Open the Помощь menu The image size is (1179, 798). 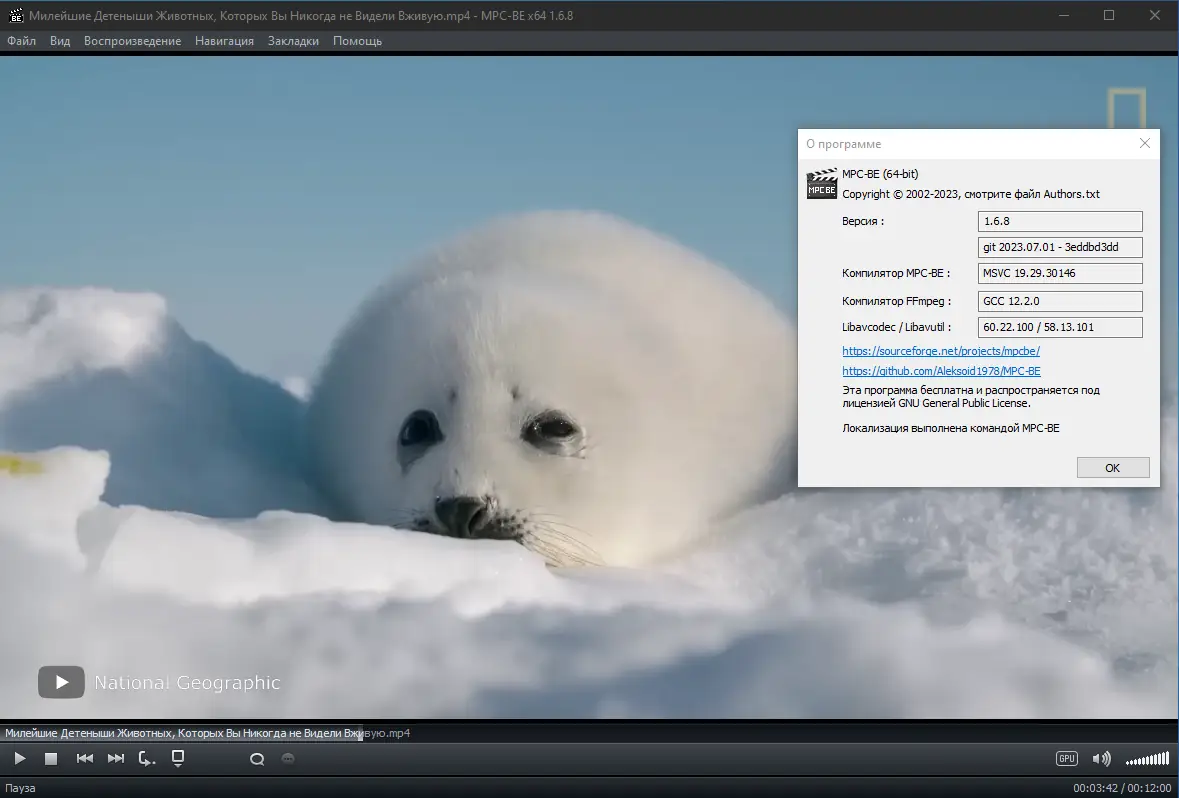coord(357,41)
